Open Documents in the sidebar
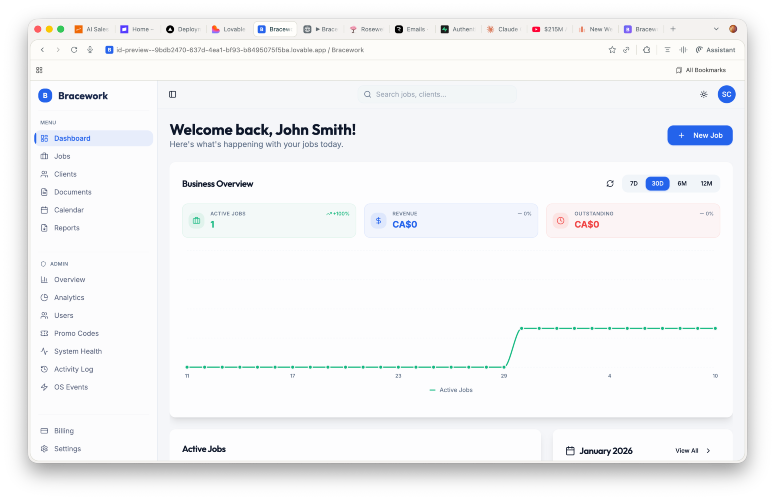The image size is (775, 500). (x=93, y=192)
